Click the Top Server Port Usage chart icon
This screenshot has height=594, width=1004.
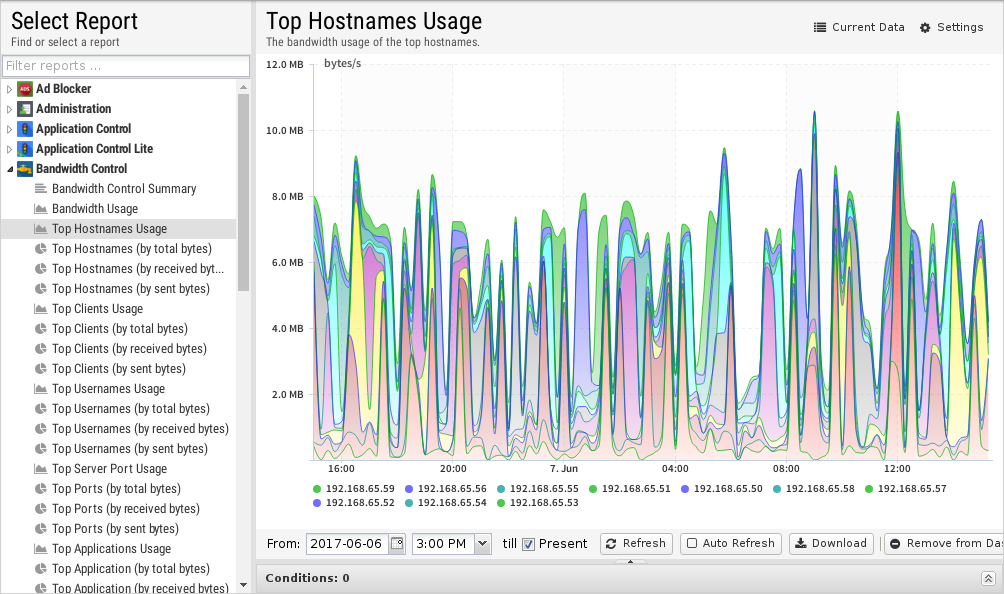point(40,469)
